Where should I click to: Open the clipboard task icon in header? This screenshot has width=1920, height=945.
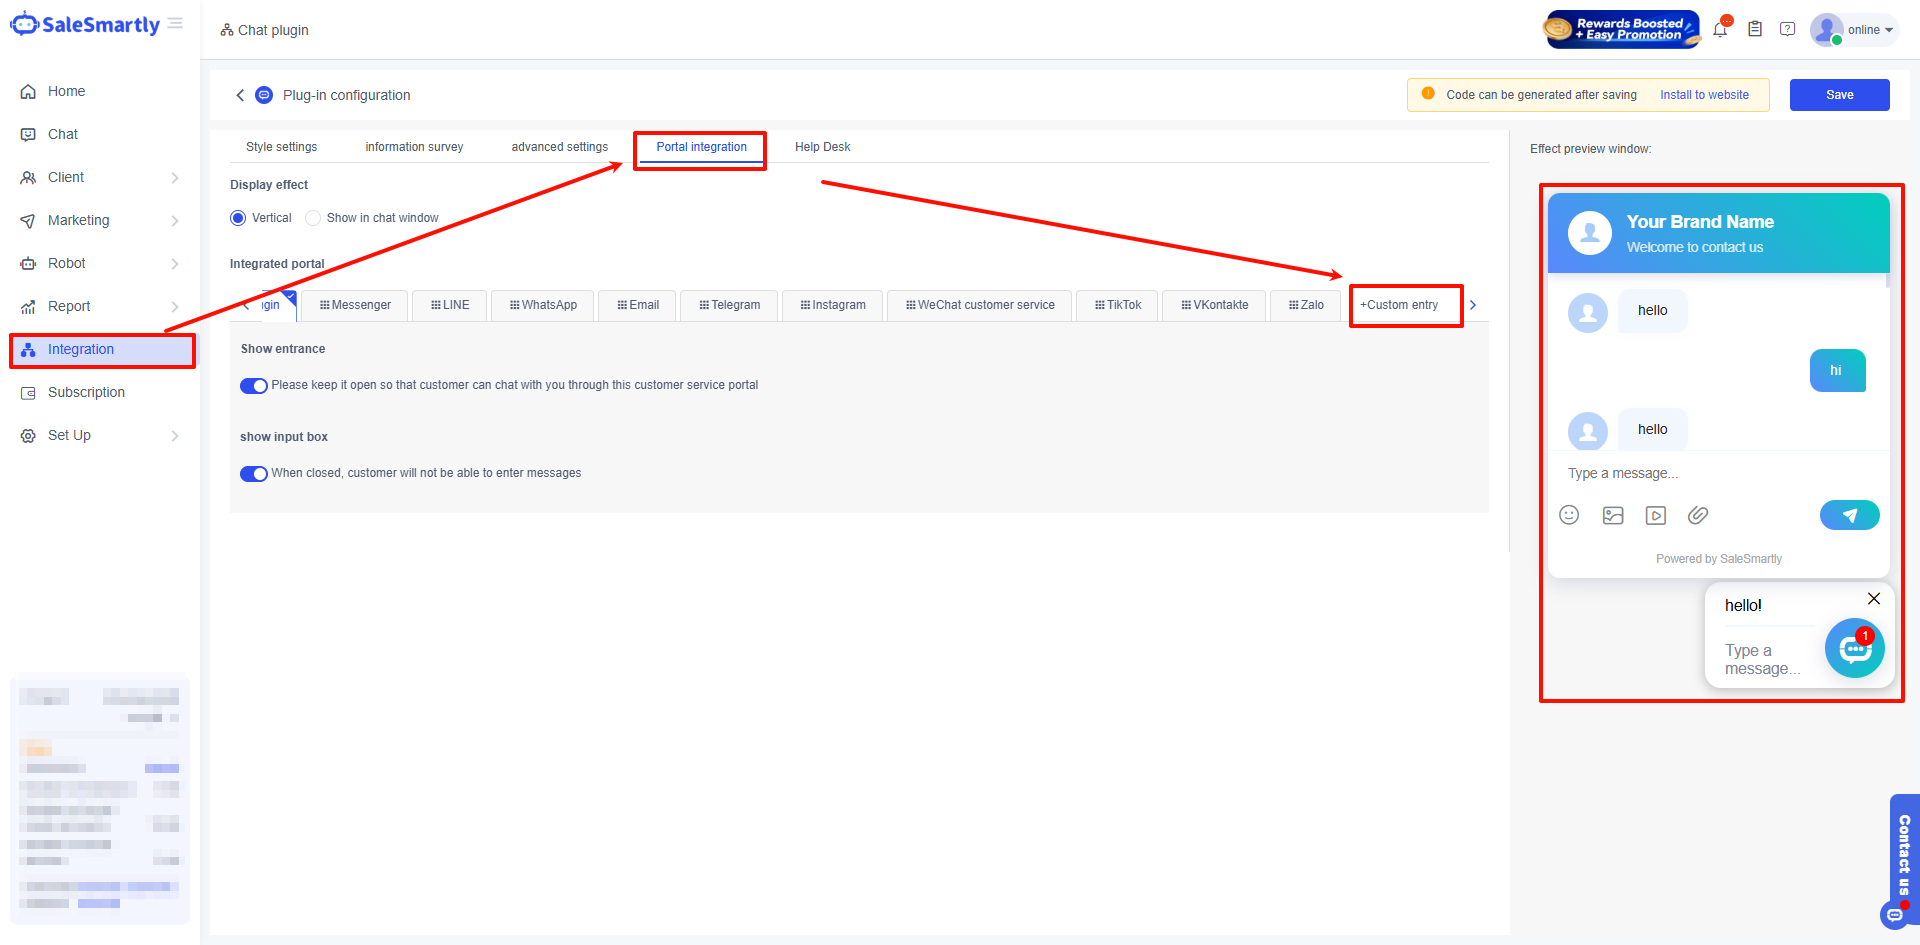[x=1755, y=30]
